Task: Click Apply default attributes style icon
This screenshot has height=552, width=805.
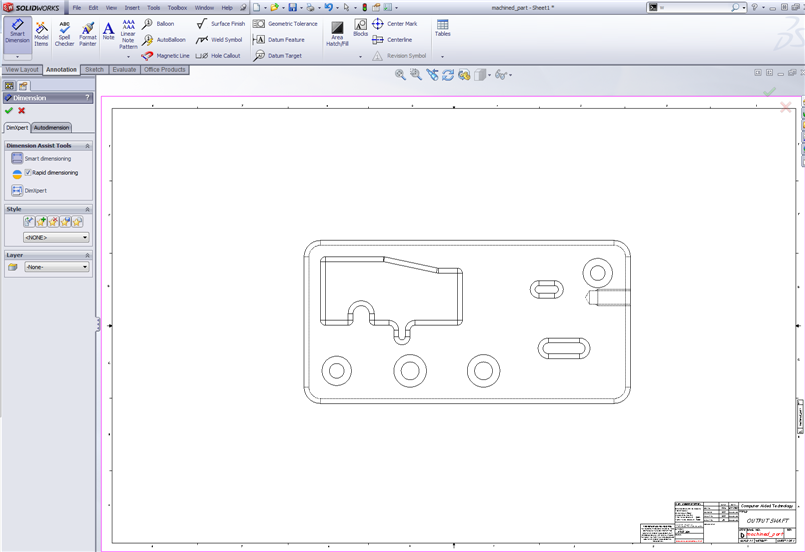Action: [29, 222]
